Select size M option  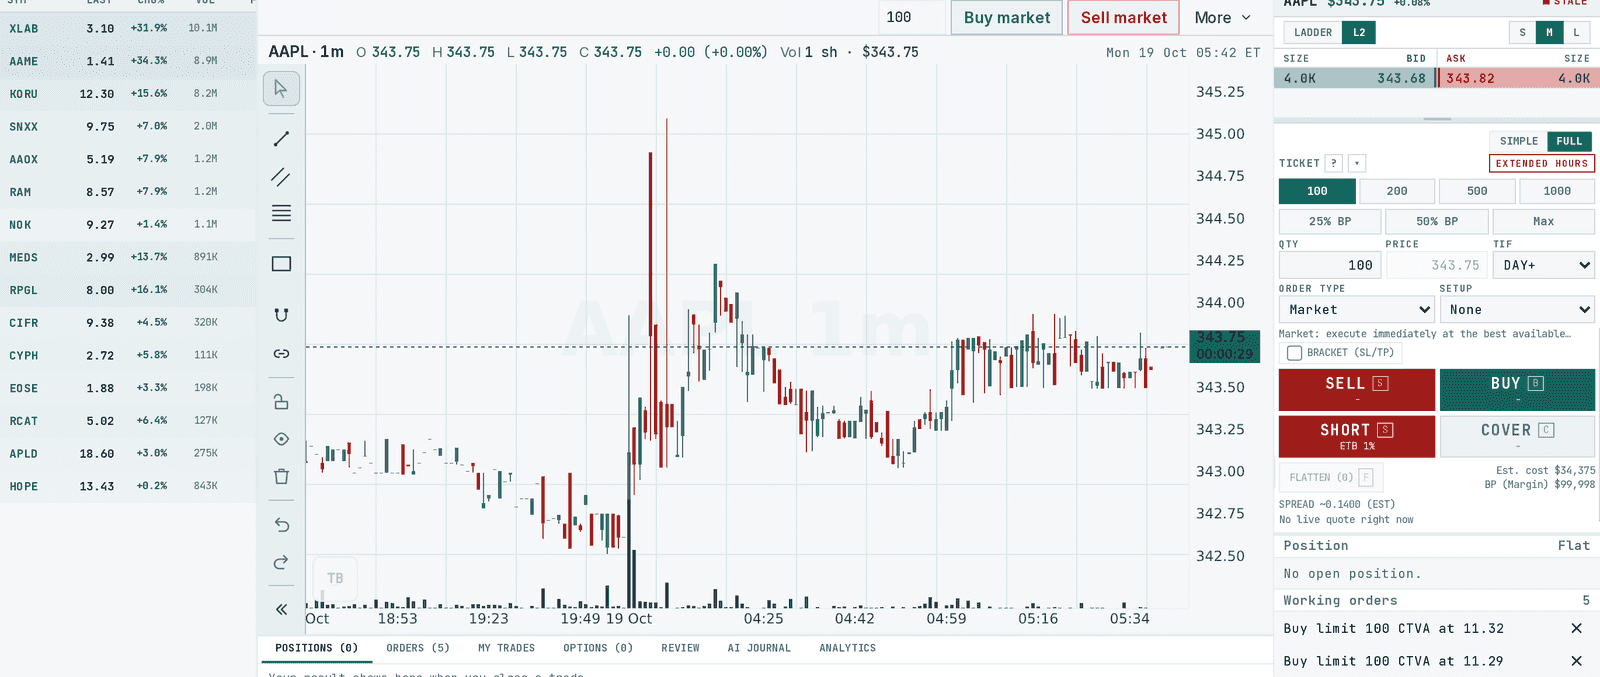click(x=1549, y=32)
